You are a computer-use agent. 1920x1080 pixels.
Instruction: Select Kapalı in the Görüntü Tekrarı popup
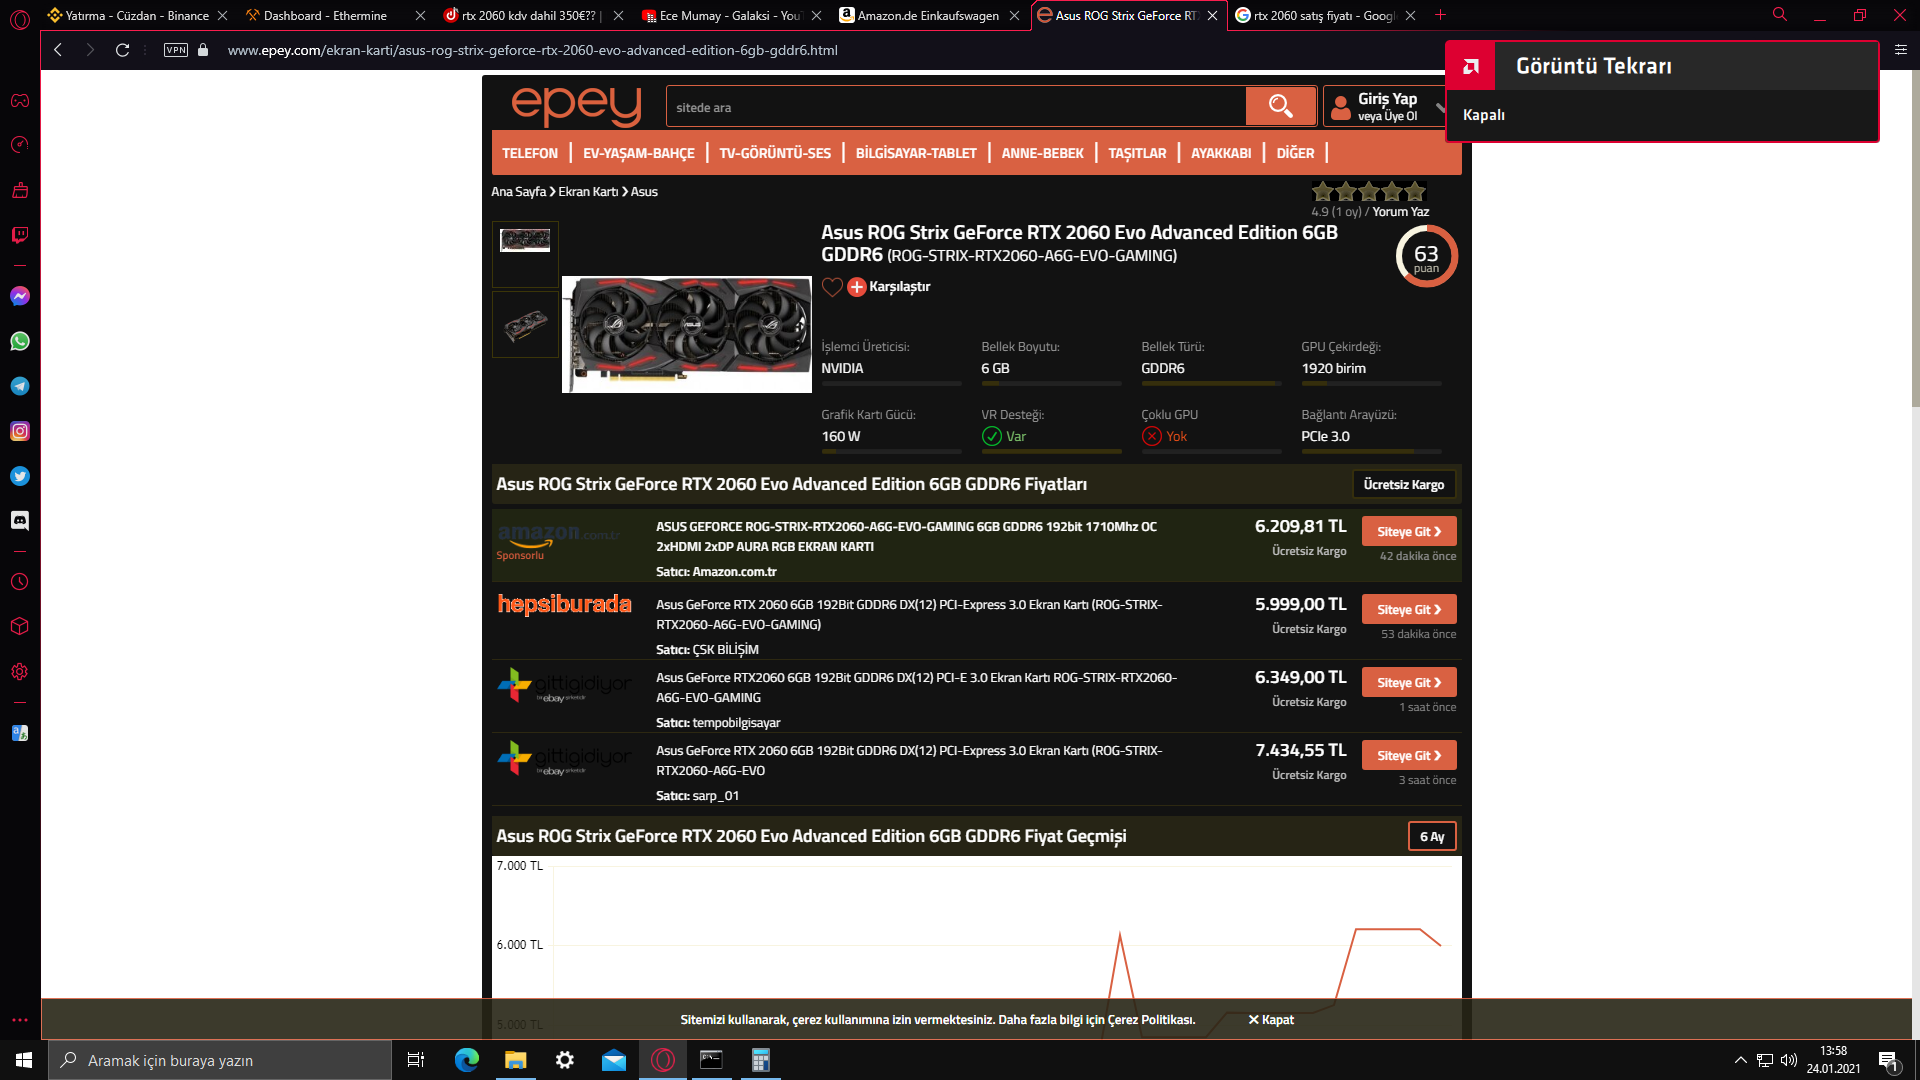tap(1486, 115)
